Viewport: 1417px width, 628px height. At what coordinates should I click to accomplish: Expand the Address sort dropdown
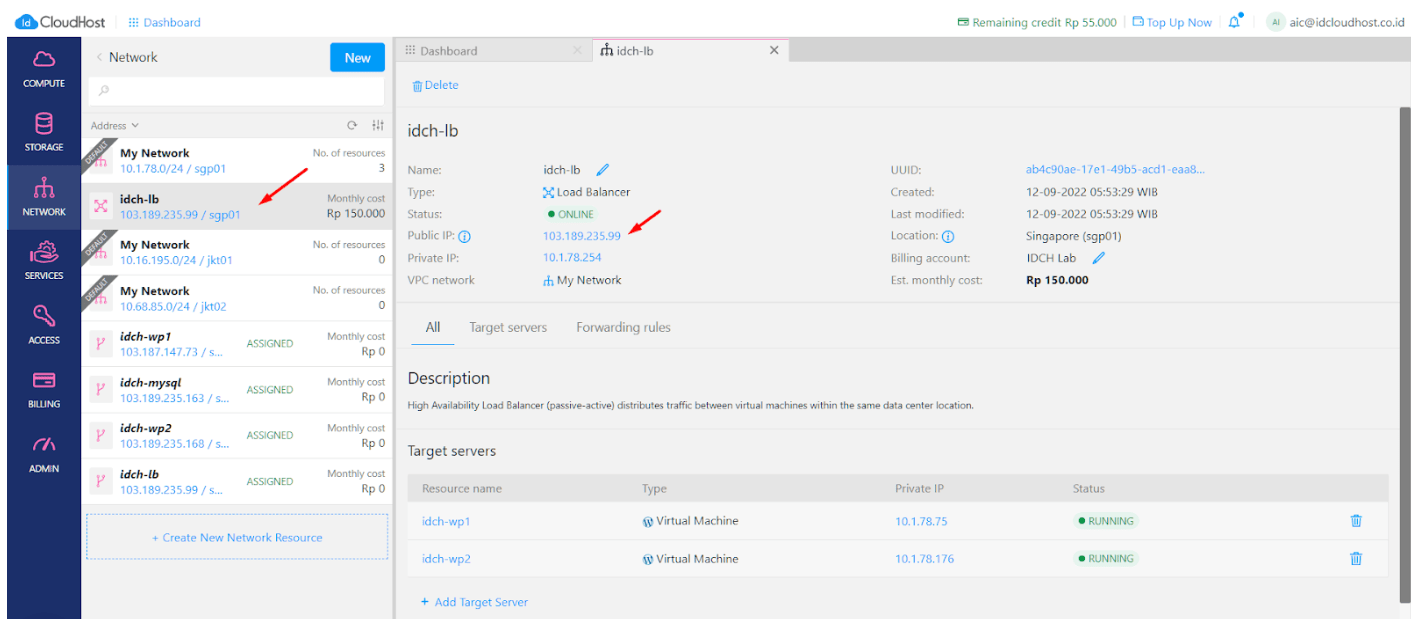tap(115, 126)
